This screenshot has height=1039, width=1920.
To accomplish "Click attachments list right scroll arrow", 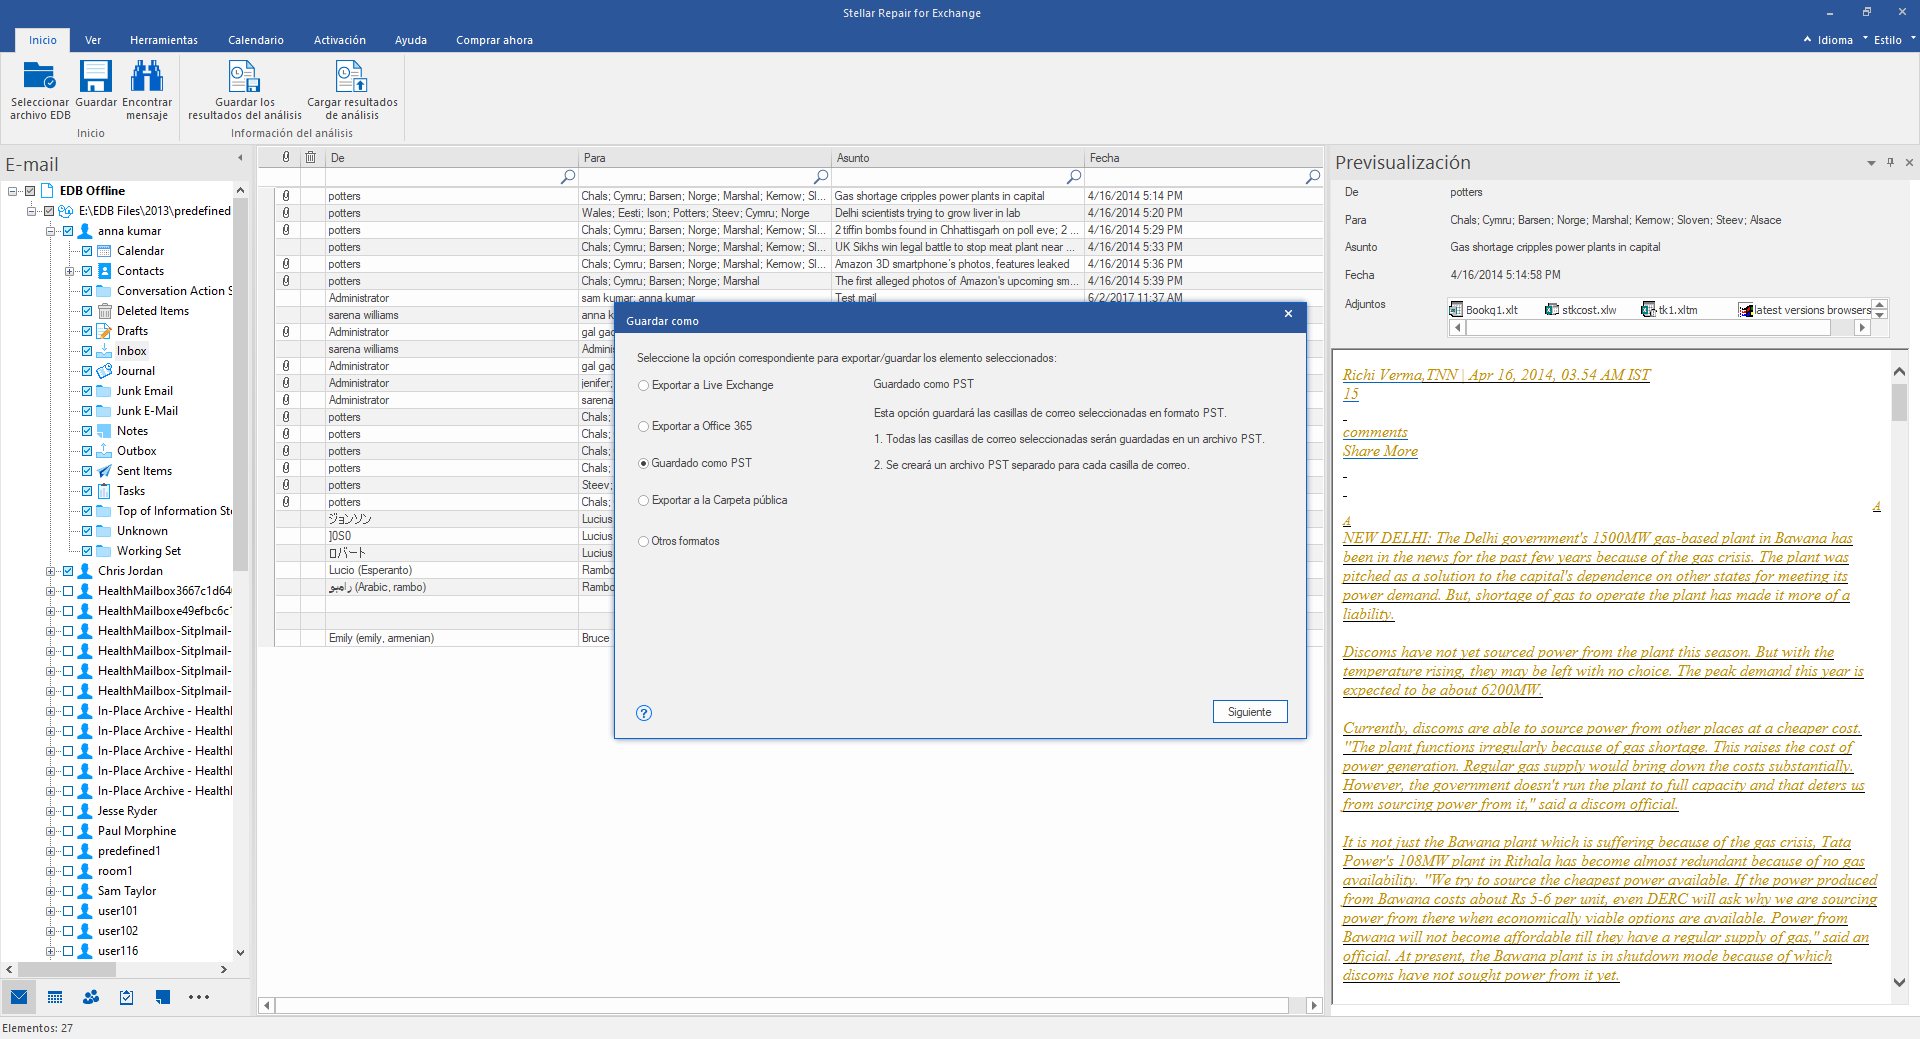I will pos(1861,327).
